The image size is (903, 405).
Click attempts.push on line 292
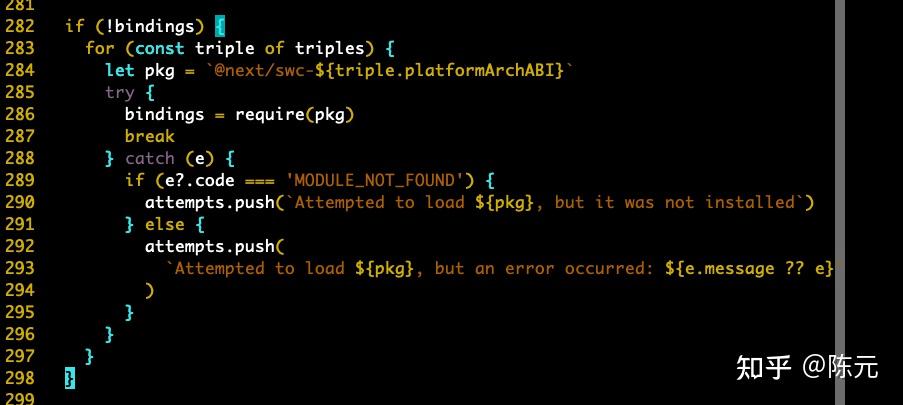point(210,246)
